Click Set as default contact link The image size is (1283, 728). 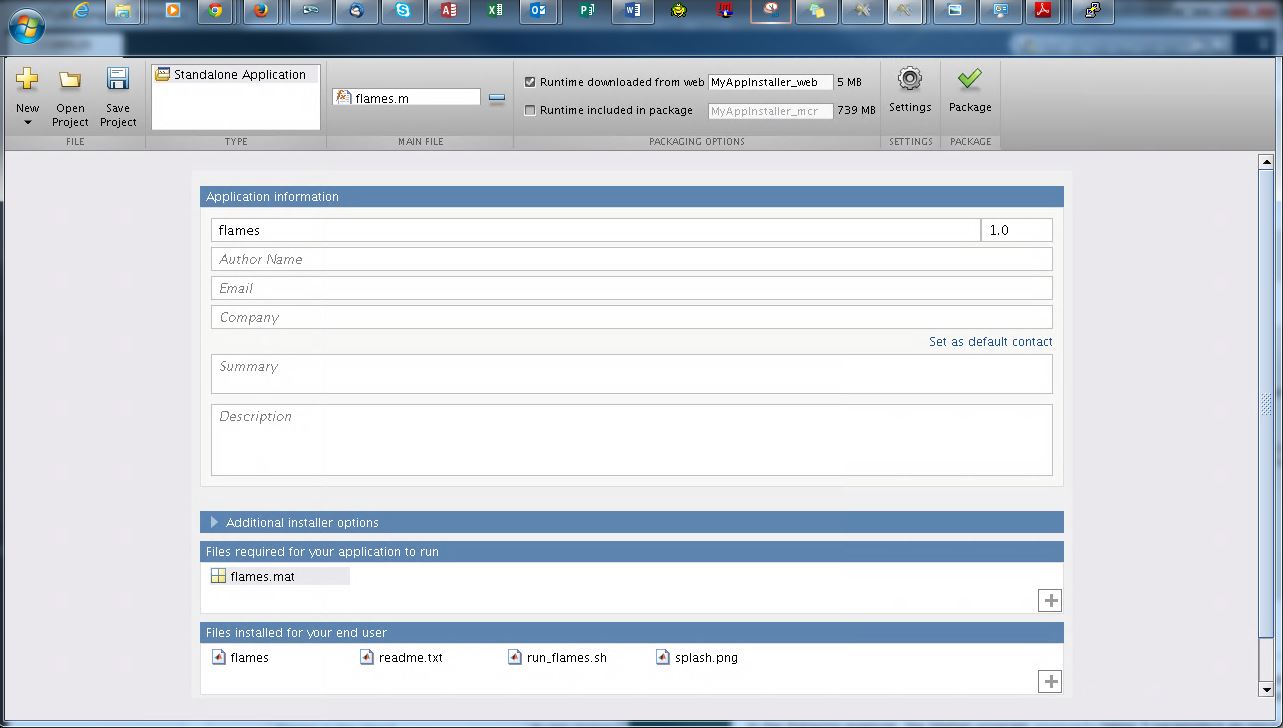point(990,342)
